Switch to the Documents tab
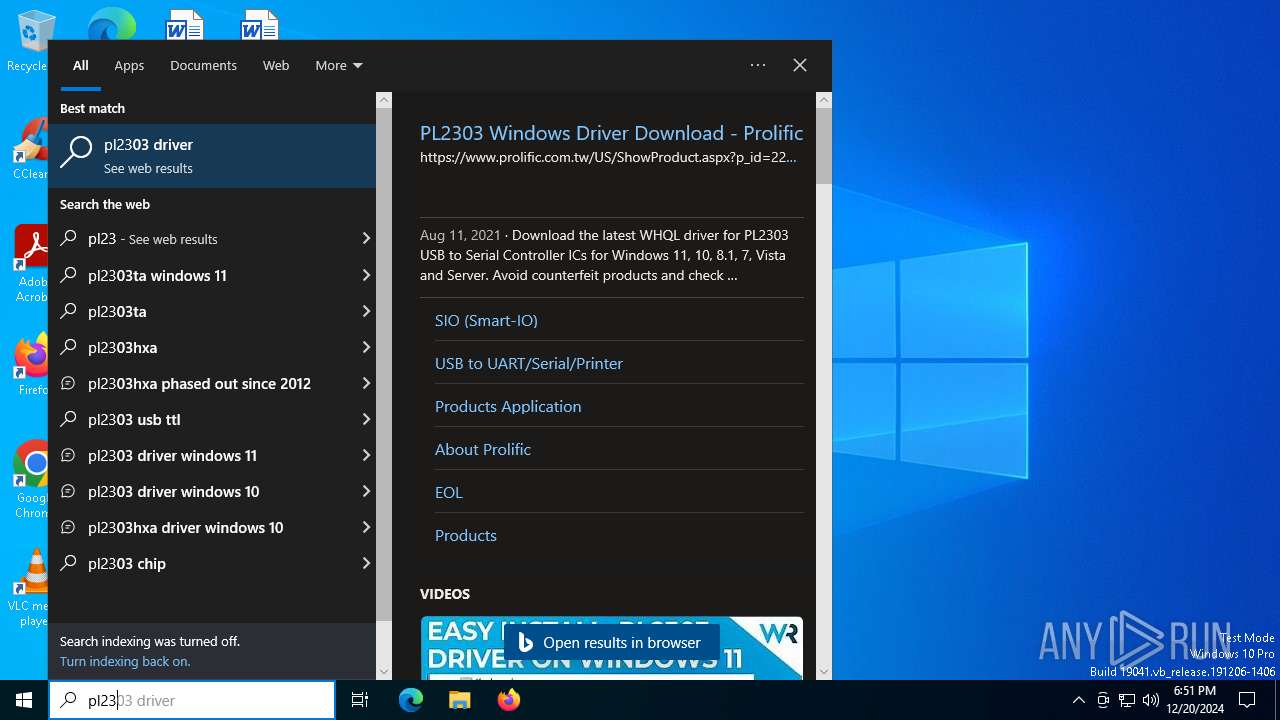1280x720 pixels. (x=203, y=65)
